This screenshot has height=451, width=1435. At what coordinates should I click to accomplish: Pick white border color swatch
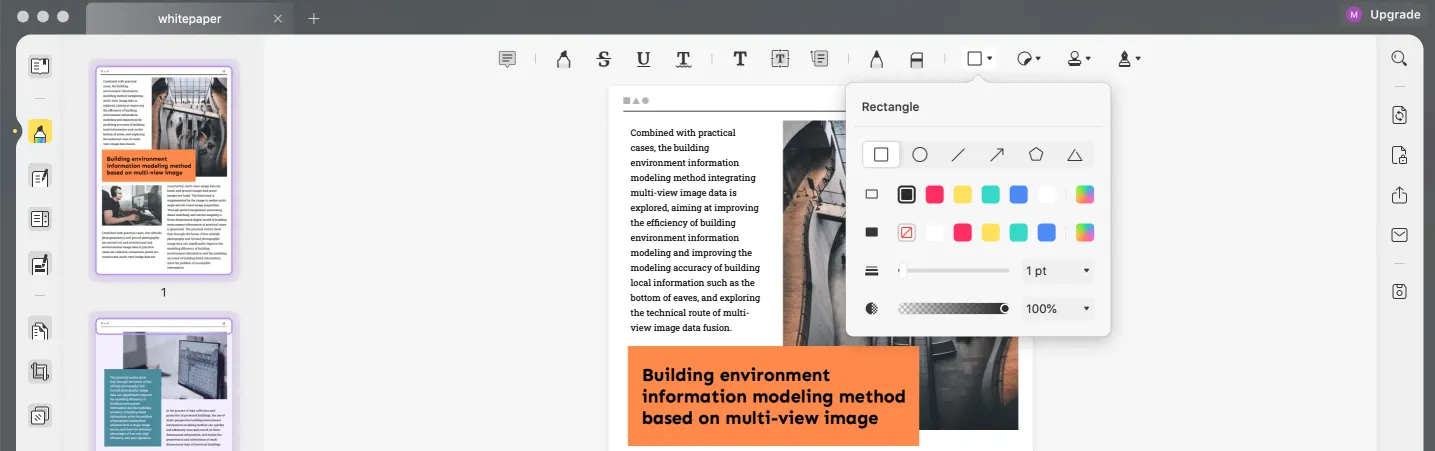[x=1047, y=194]
